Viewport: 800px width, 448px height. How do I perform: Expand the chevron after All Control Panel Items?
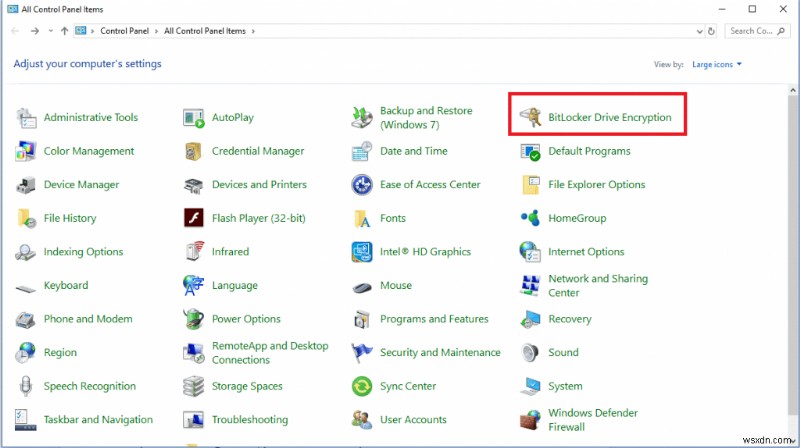click(253, 31)
